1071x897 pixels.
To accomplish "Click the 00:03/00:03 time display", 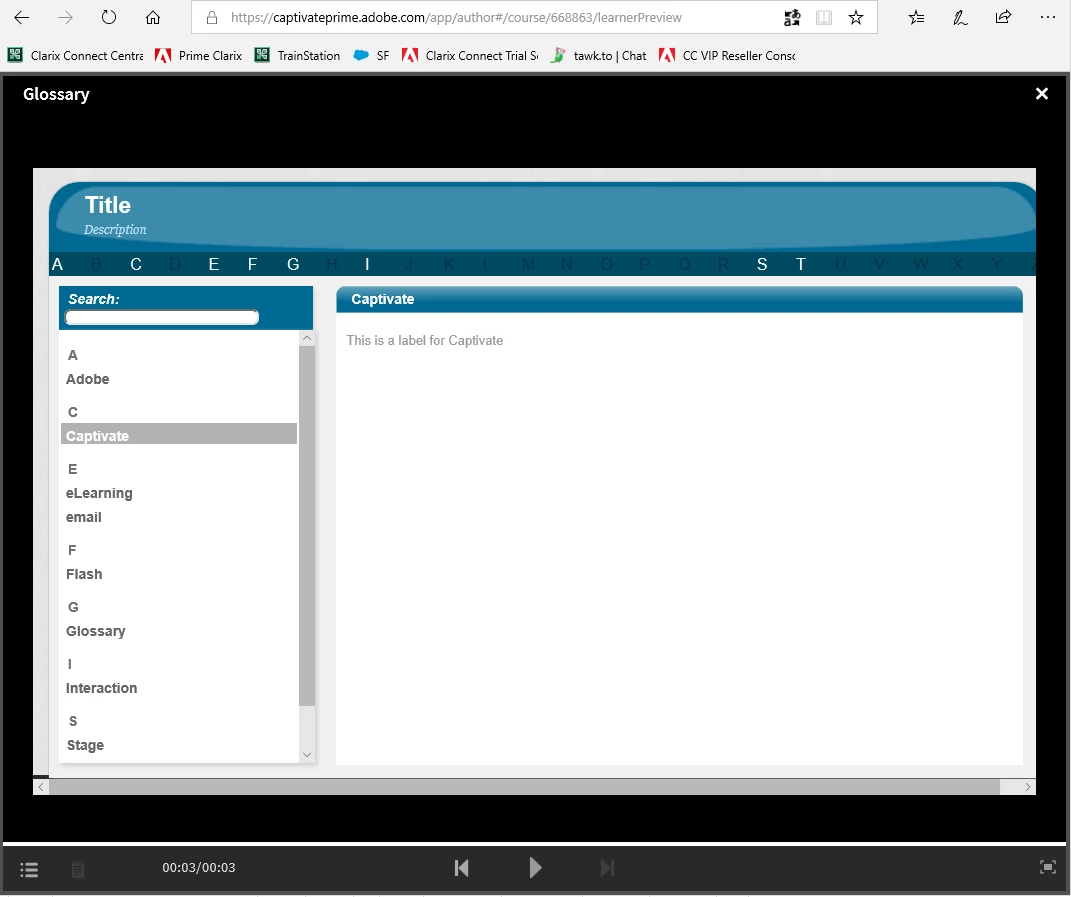I will point(199,868).
